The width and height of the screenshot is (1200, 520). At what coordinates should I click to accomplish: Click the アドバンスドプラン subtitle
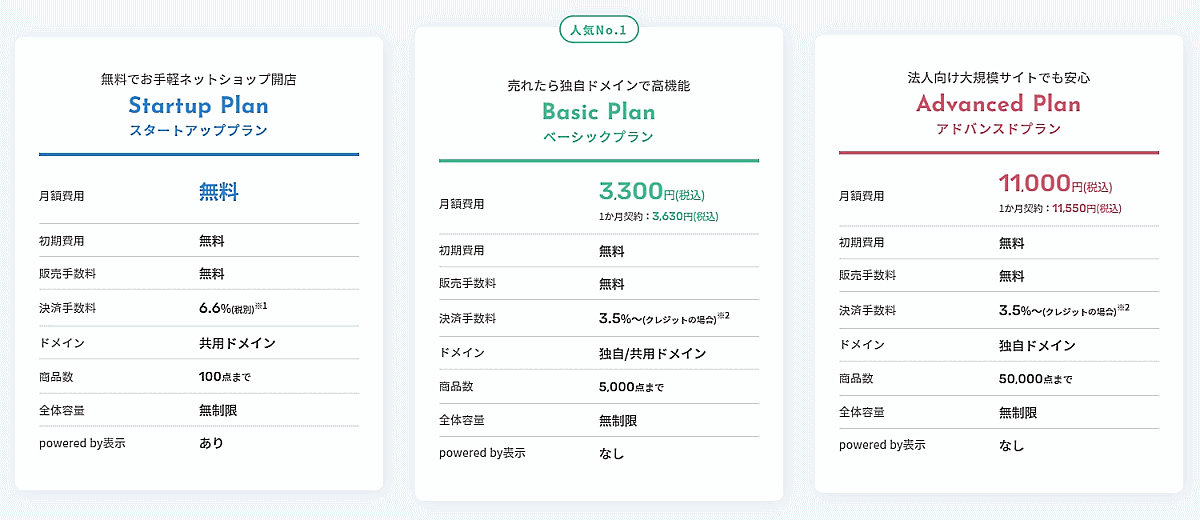998,129
